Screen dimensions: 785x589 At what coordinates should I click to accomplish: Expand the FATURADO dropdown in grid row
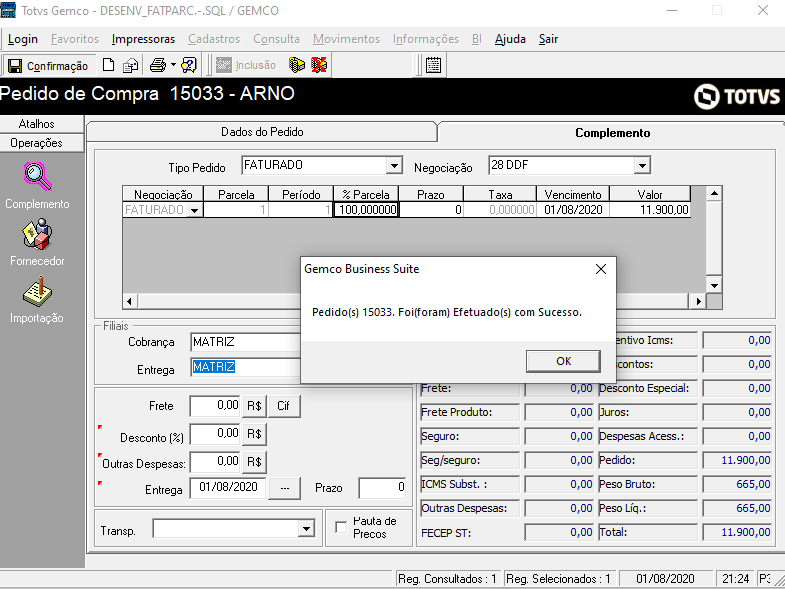tap(195, 210)
